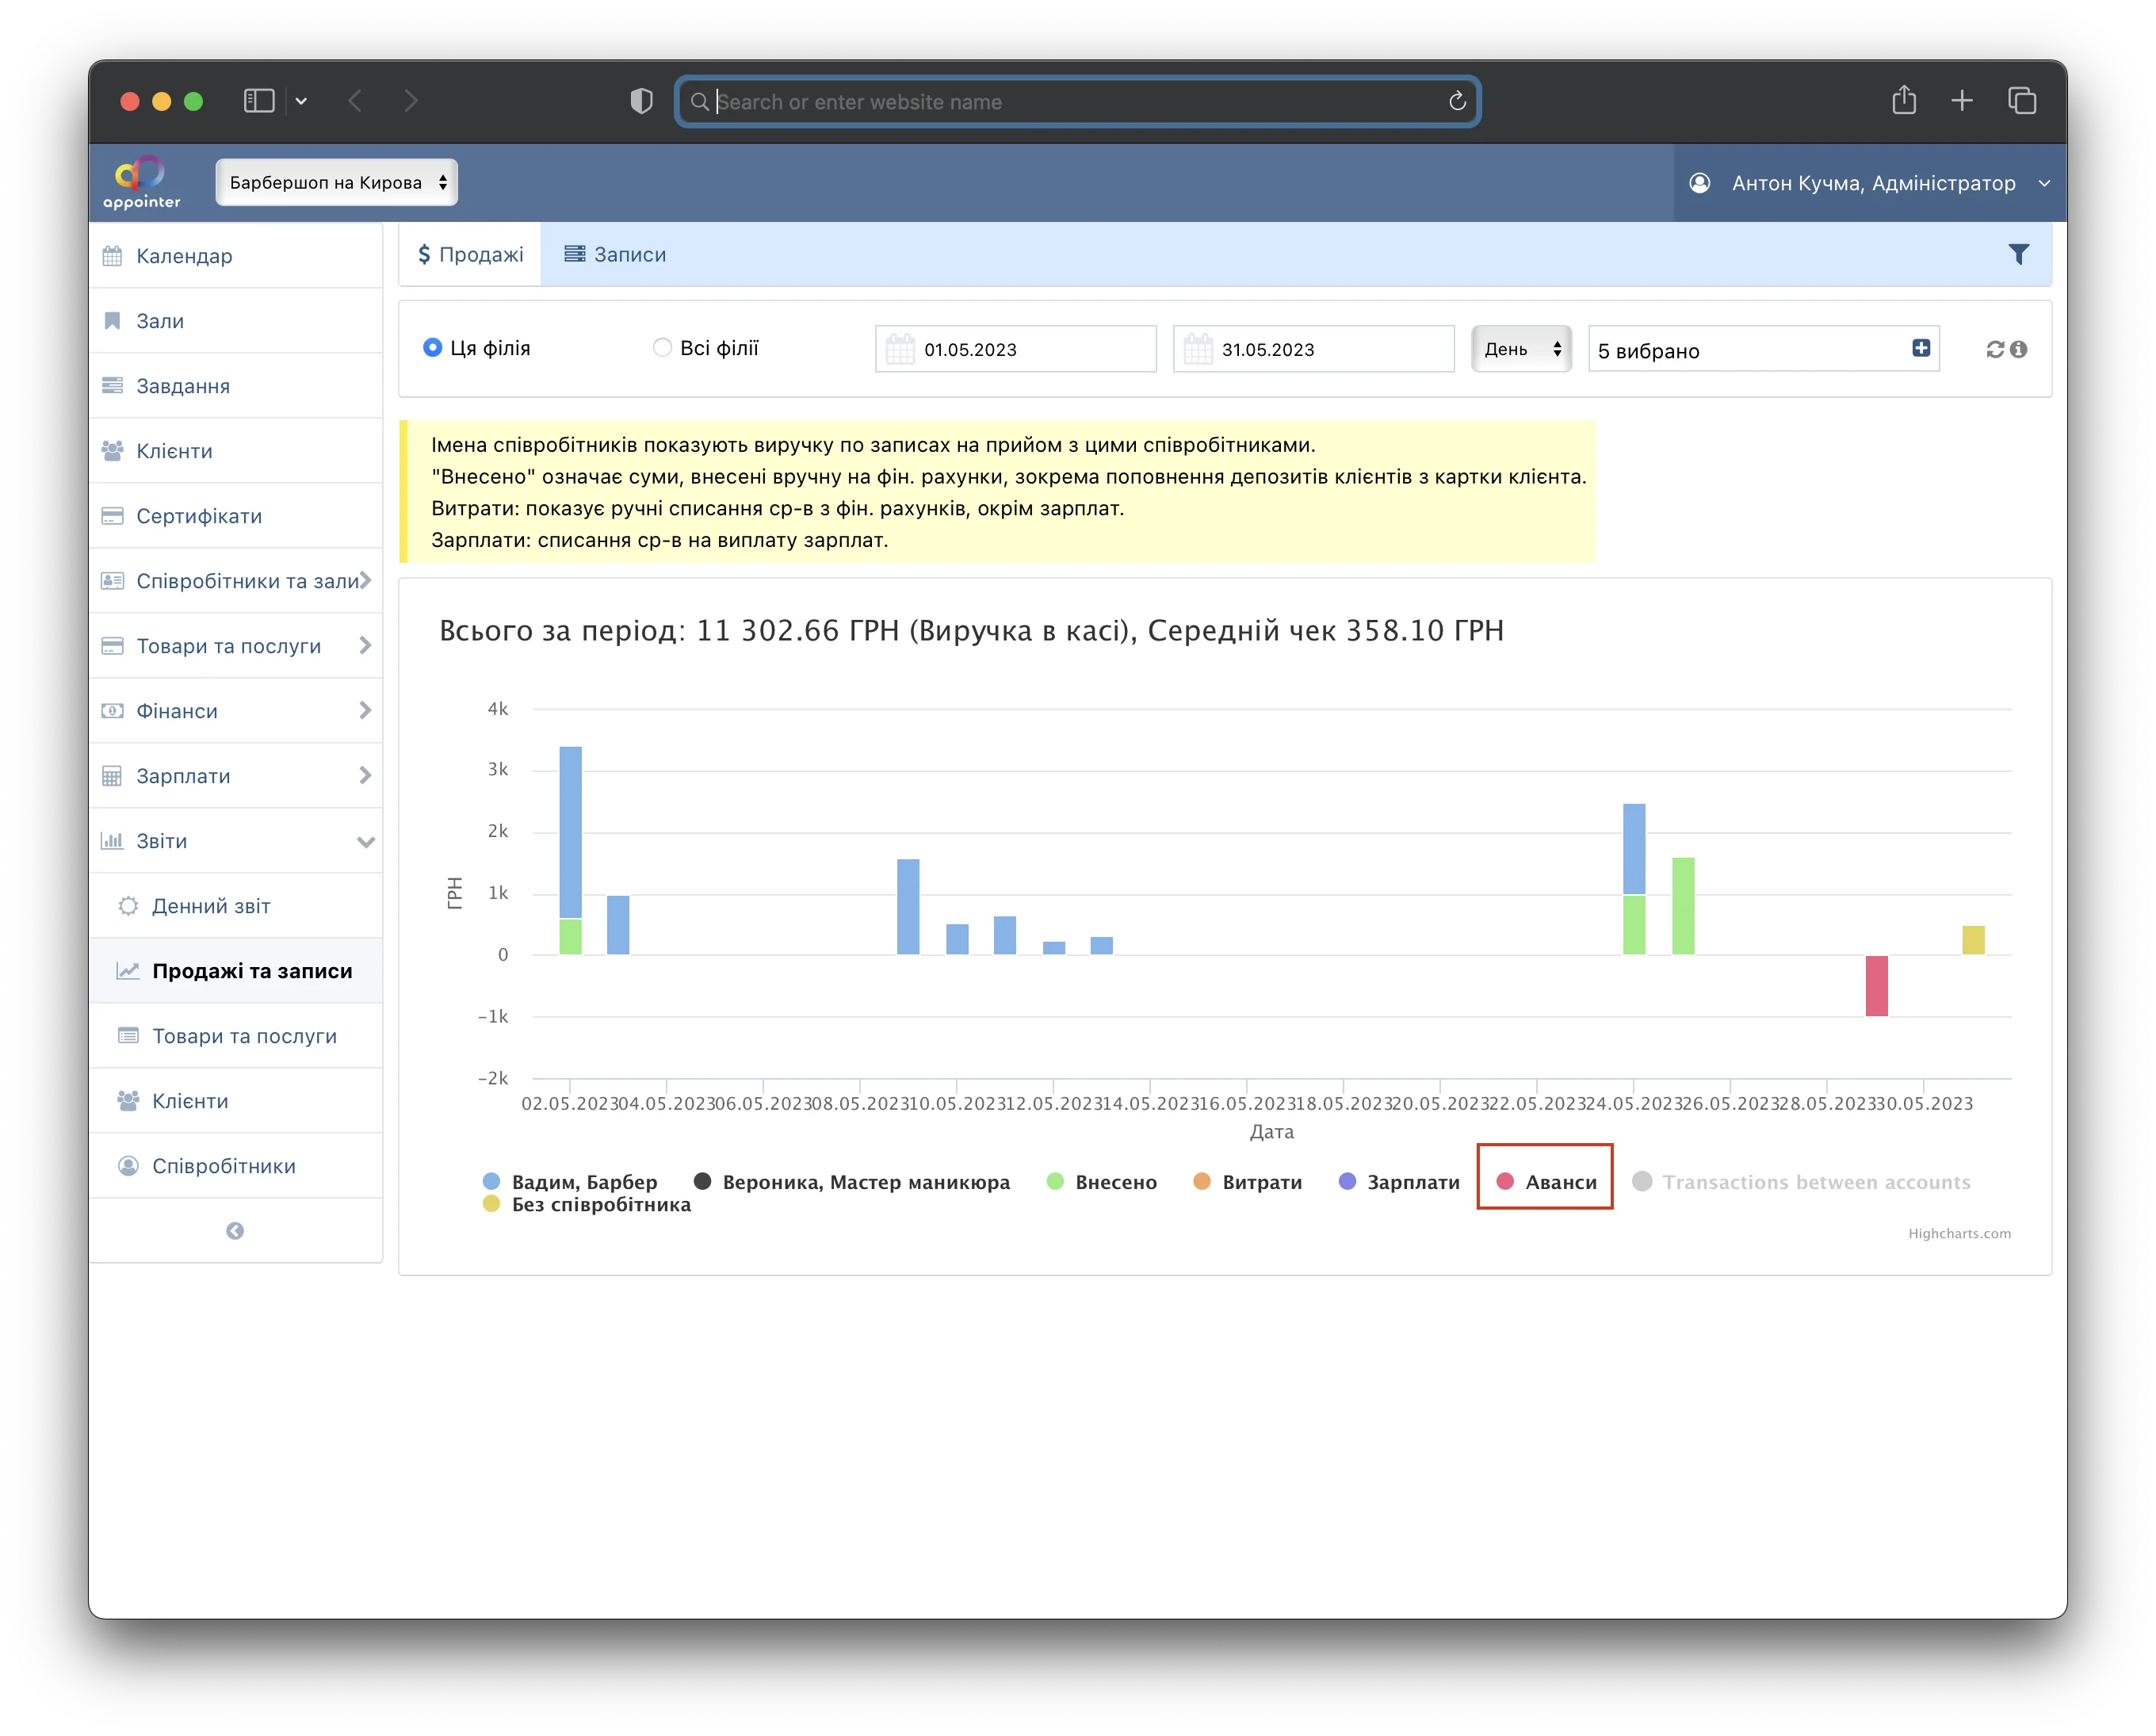The width and height of the screenshot is (2156, 1736).
Task: Go forward in Safari
Action: [410, 101]
